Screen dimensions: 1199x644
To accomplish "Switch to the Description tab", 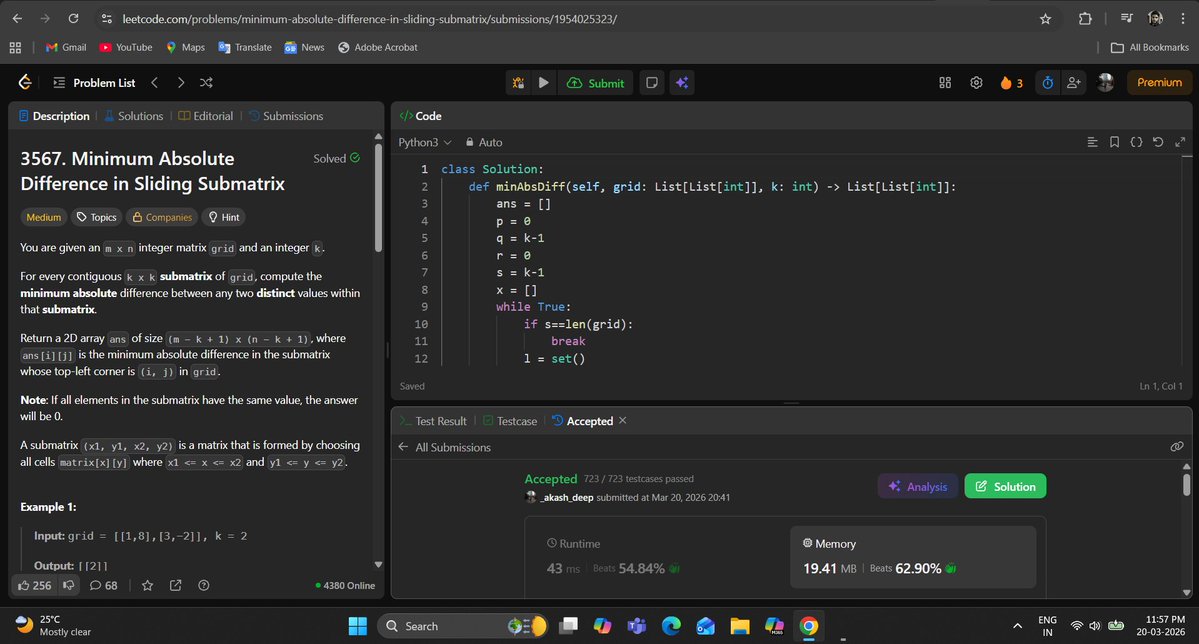I will click(x=54, y=116).
